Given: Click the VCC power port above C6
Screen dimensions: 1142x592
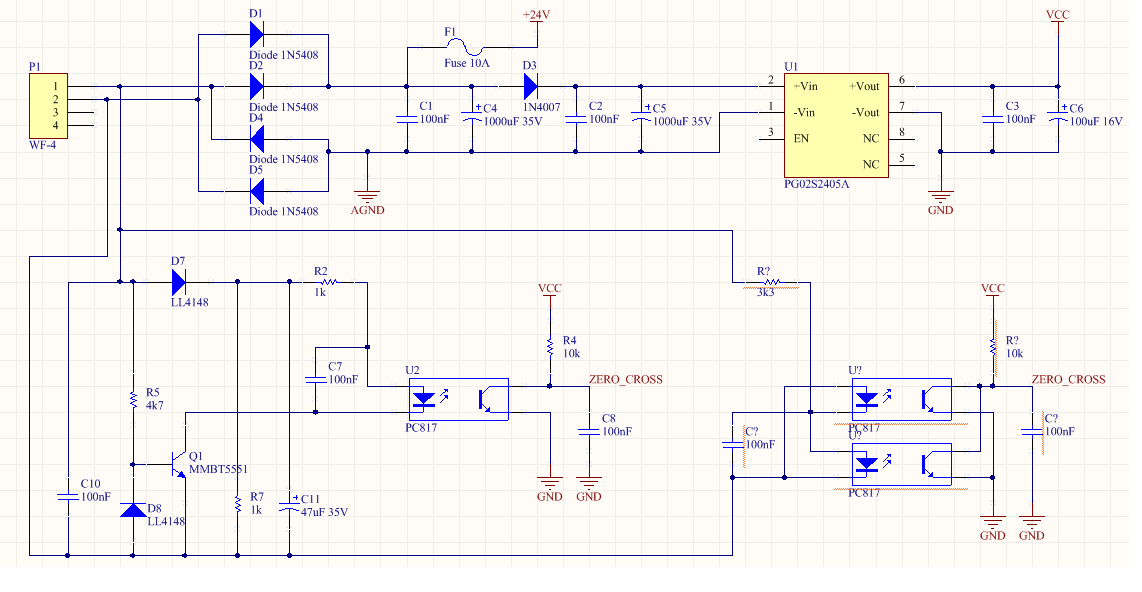Looking at the screenshot, I should tap(1057, 16).
